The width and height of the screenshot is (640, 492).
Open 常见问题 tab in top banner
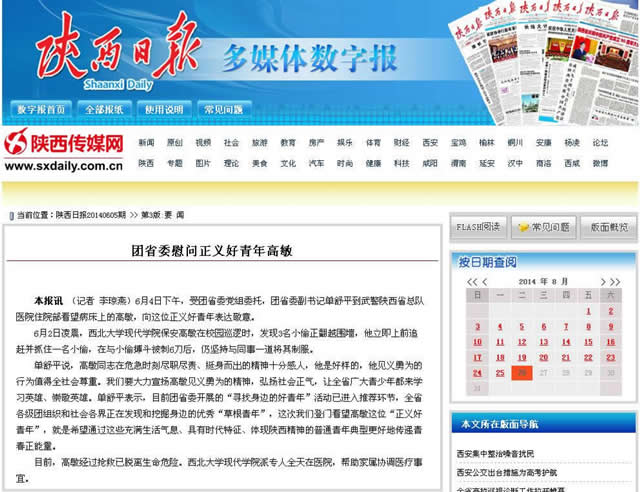pos(224,109)
